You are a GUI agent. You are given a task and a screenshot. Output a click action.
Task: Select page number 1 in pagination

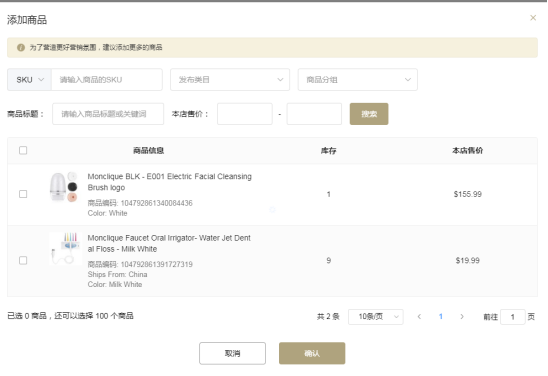coord(441,317)
